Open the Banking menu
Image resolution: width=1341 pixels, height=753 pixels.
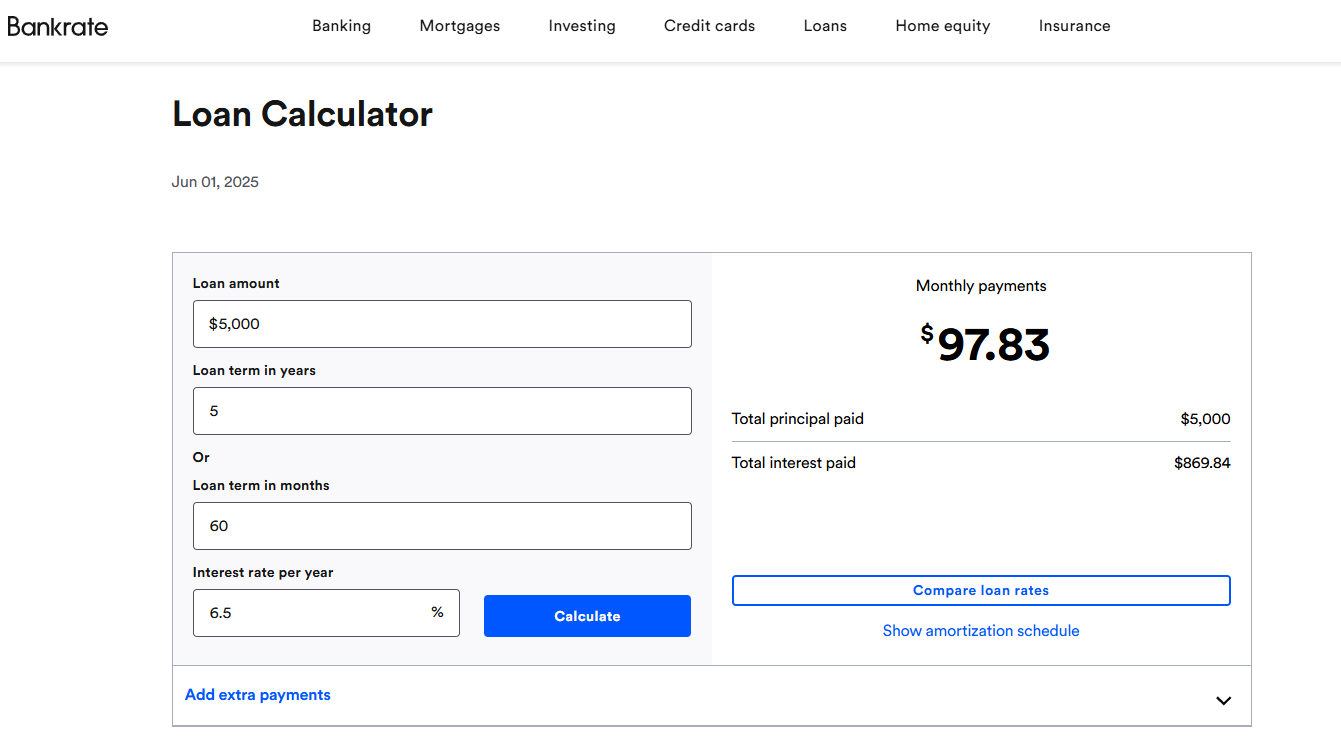coord(341,26)
